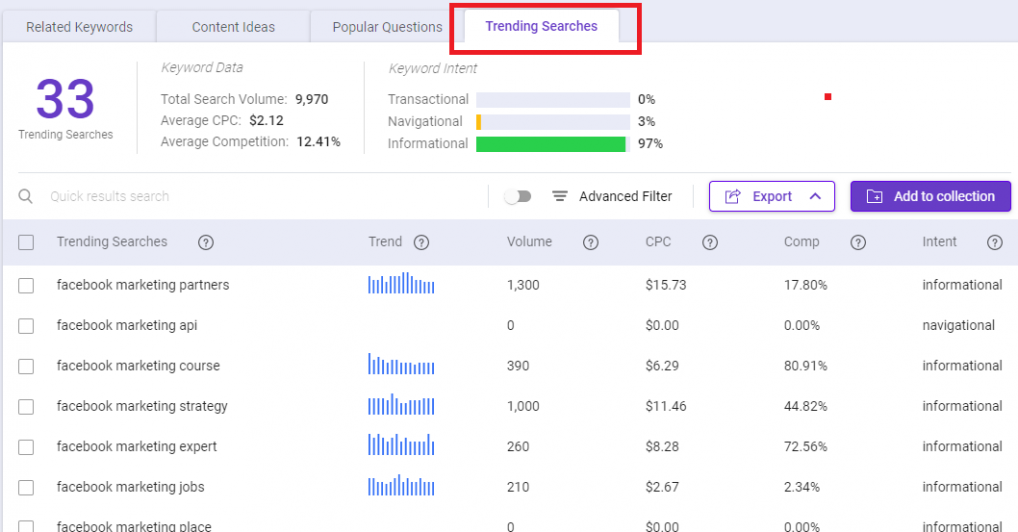Click the Informational intent green bar

coord(551,144)
